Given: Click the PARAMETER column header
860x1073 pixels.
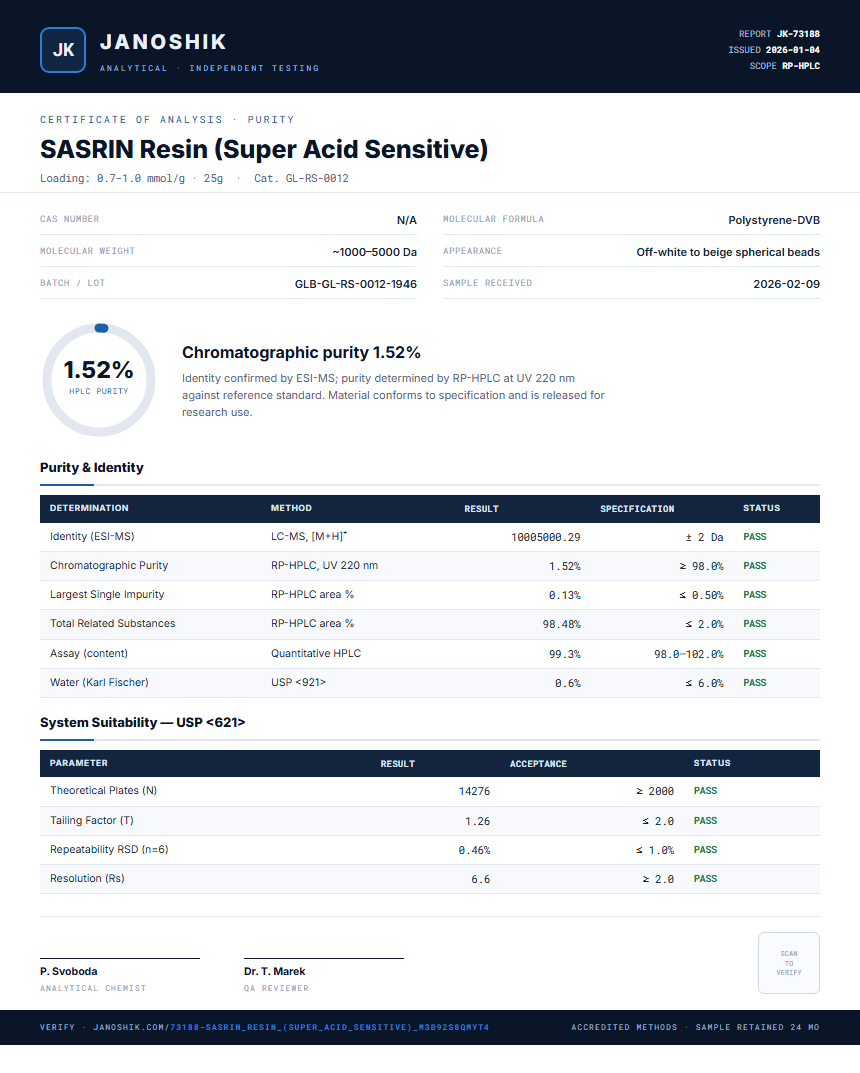Looking at the screenshot, I should (x=79, y=762).
